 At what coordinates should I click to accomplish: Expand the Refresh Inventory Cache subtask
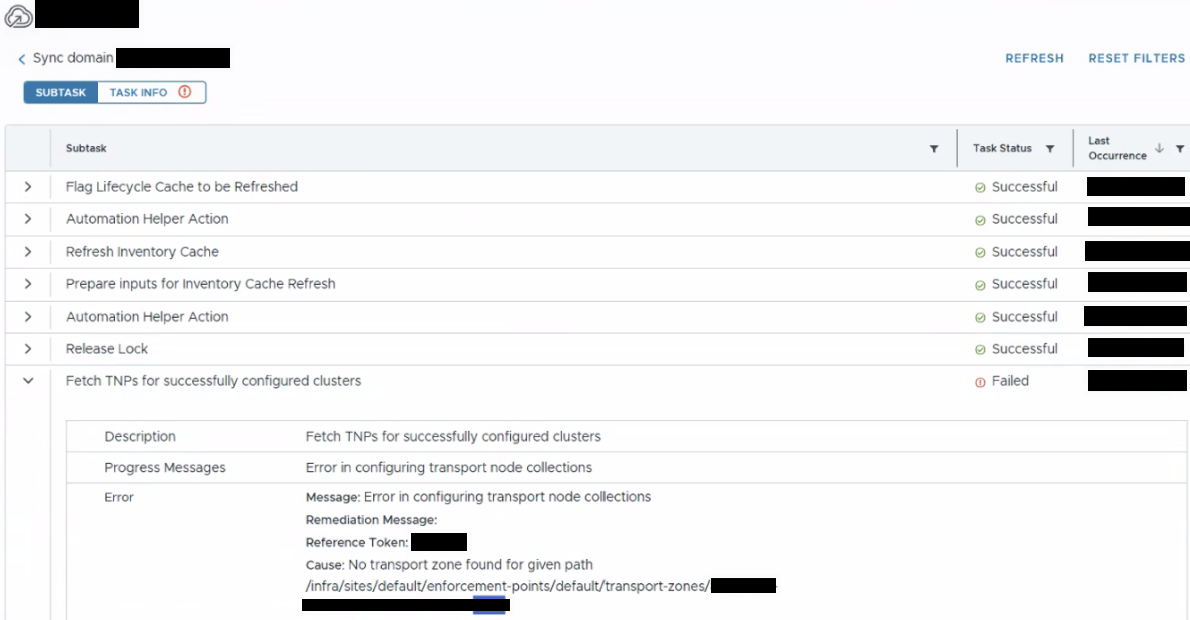[28, 251]
